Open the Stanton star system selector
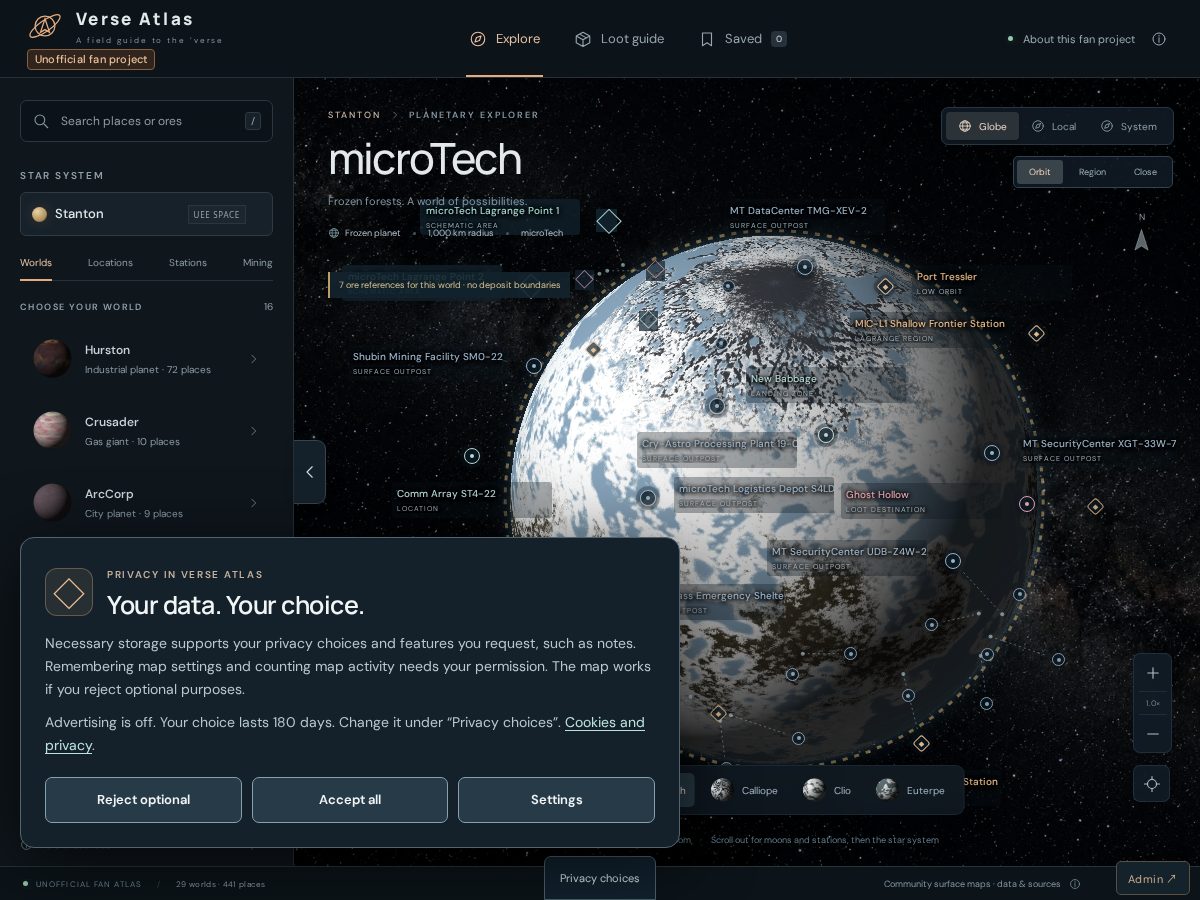Screen dimensions: 1200x900 coord(146,214)
